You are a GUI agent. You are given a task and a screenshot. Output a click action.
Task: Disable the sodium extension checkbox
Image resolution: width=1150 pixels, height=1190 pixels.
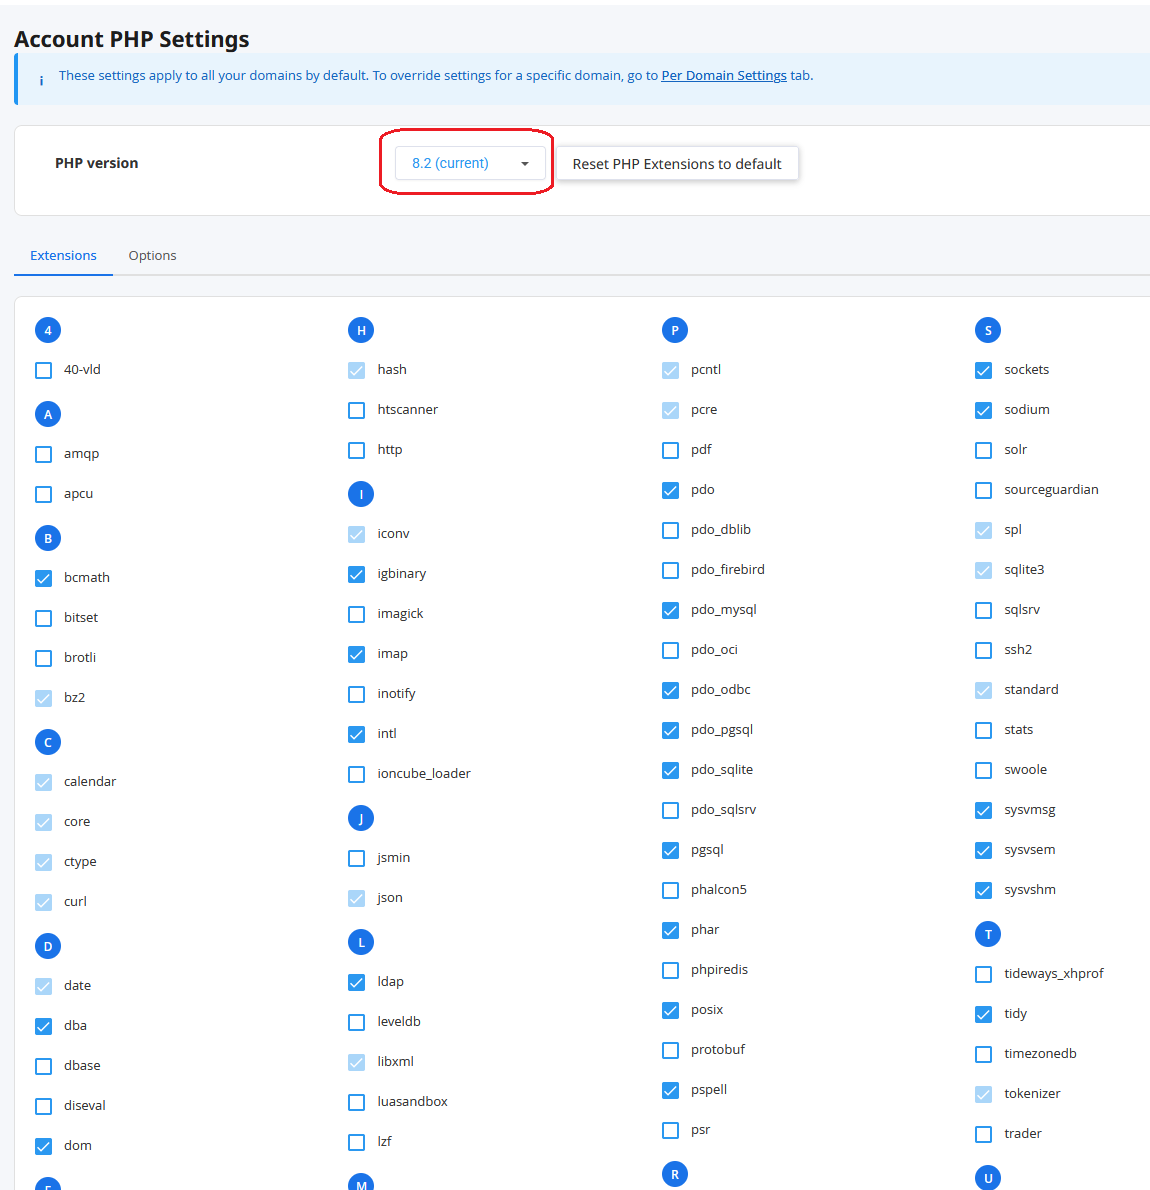[x=983, y=410]
